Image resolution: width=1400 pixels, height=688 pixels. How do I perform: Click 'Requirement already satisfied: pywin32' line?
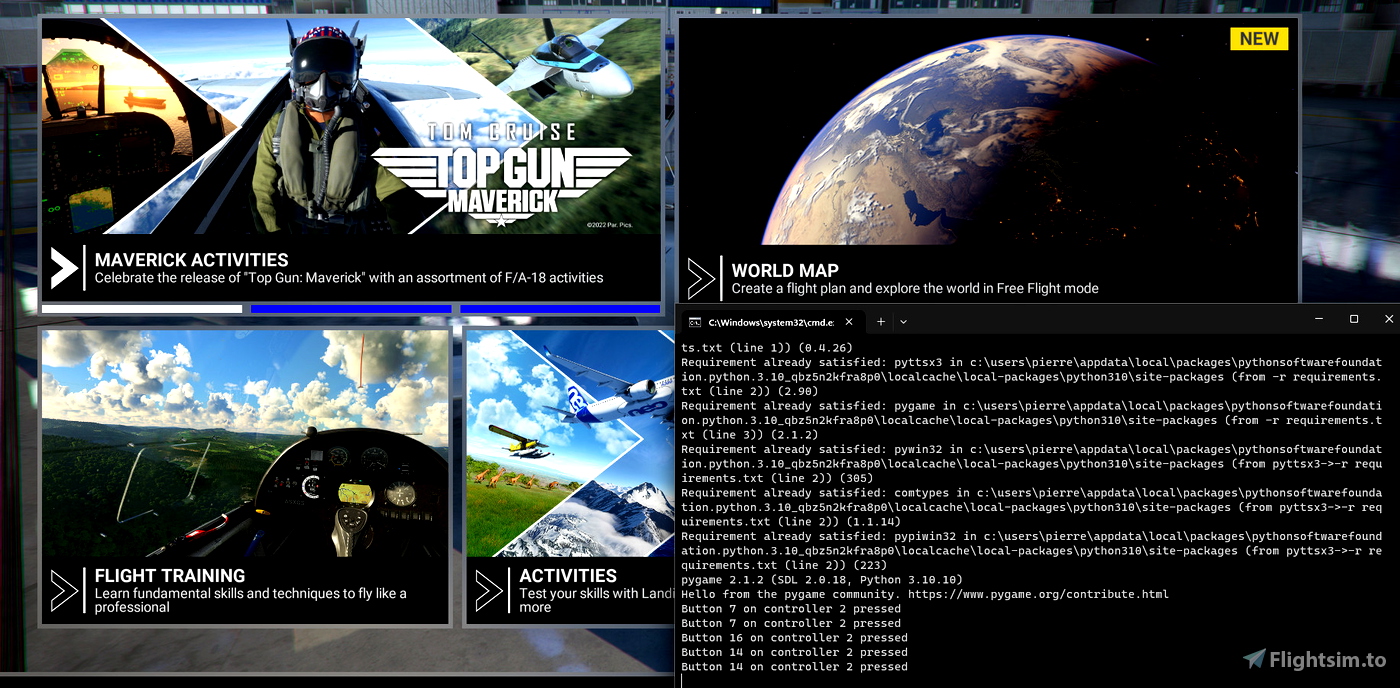1031,464
